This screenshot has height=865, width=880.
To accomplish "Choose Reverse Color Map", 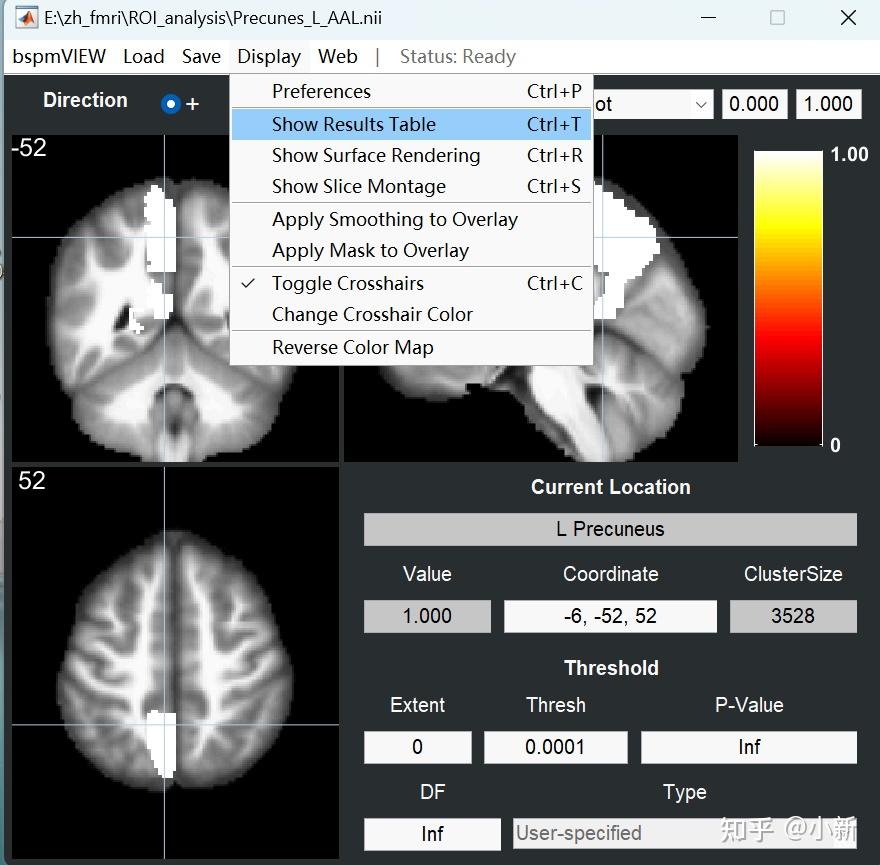I will pos(412,347).
